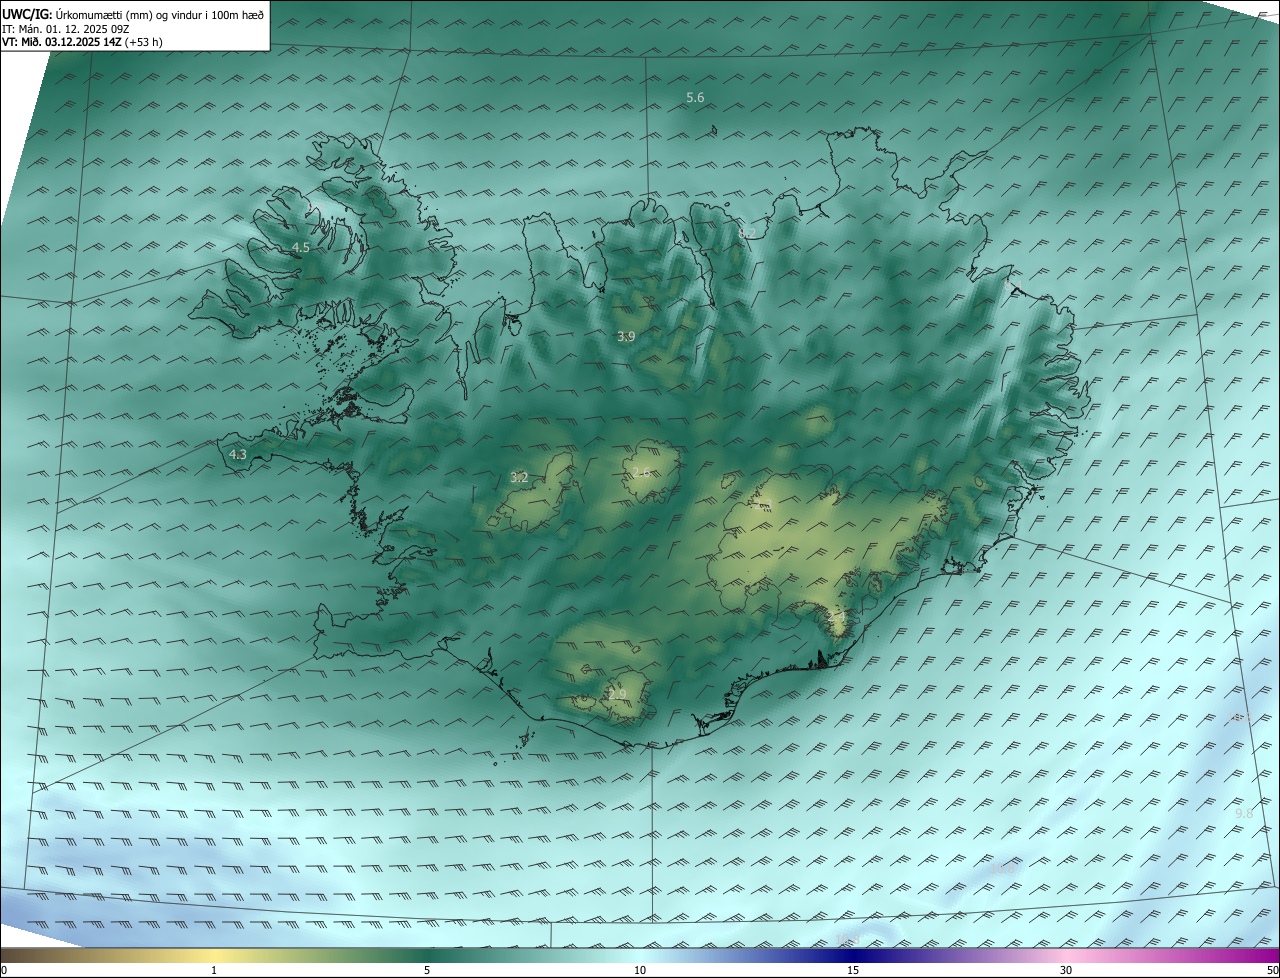Click the color scale tick label '30'
The image size is (1280, 978).
coord(1066,970)
